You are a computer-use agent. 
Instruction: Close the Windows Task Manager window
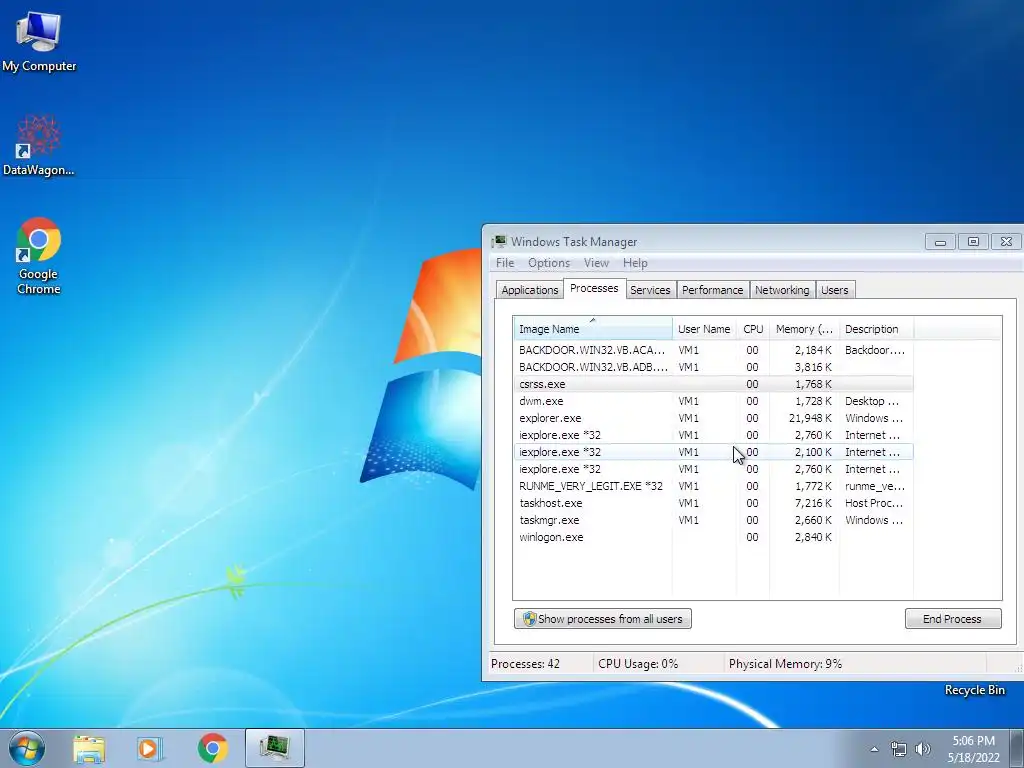(1006, 242)
